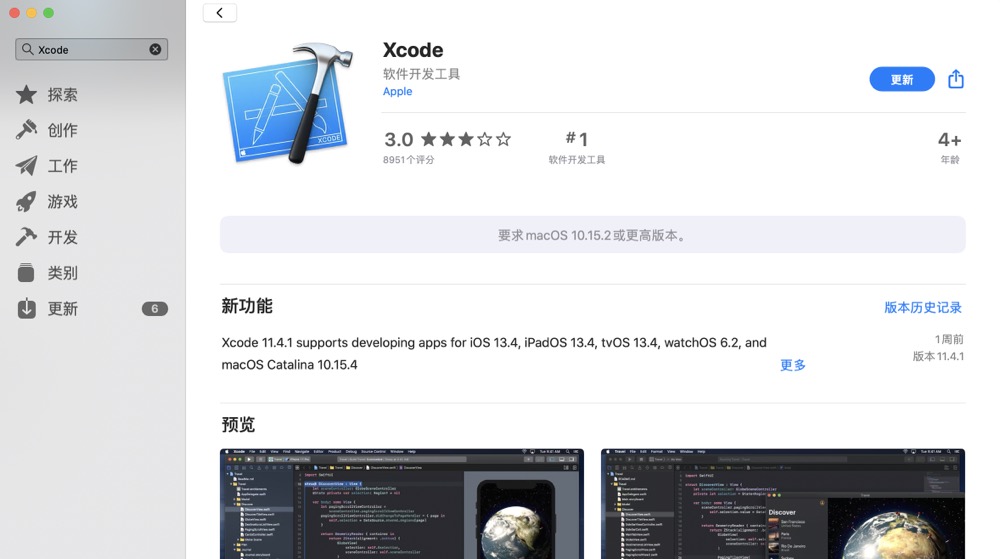
Task: Click the share icon next to update
Action: [x=955, y=79]
